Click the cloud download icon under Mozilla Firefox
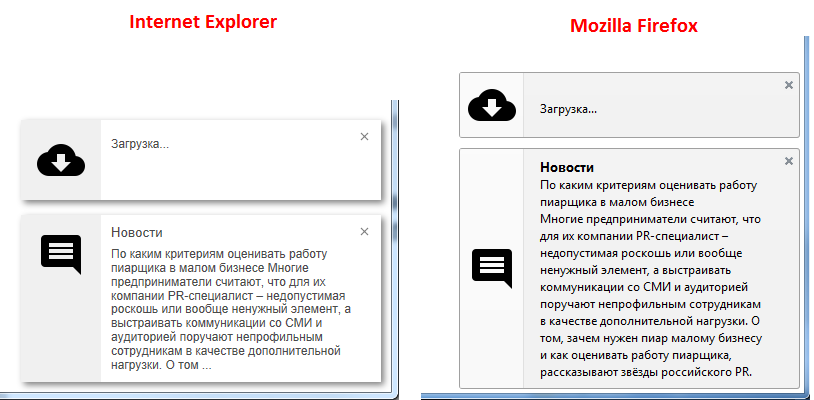This screenshot has width=814, height=400. tap(491, 104)
